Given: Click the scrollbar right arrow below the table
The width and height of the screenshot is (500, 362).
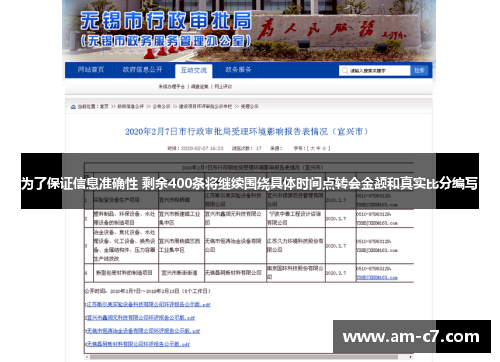Looking at the screenshot, I should pyautogui.click(x=411, y=357).
